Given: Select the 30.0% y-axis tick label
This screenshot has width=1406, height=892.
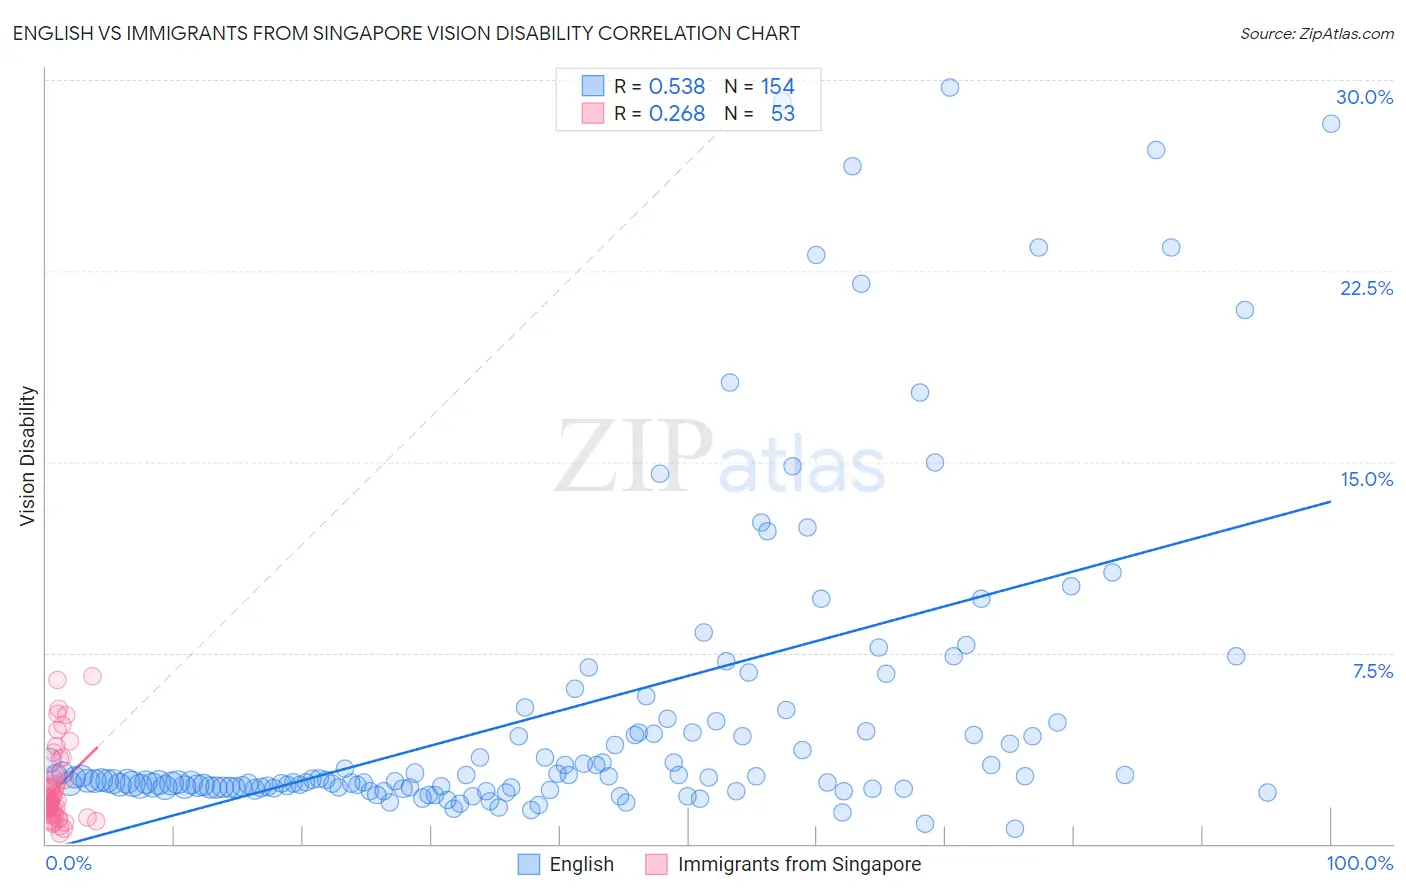Looking at the screenshot, I should pos(1364,97).
